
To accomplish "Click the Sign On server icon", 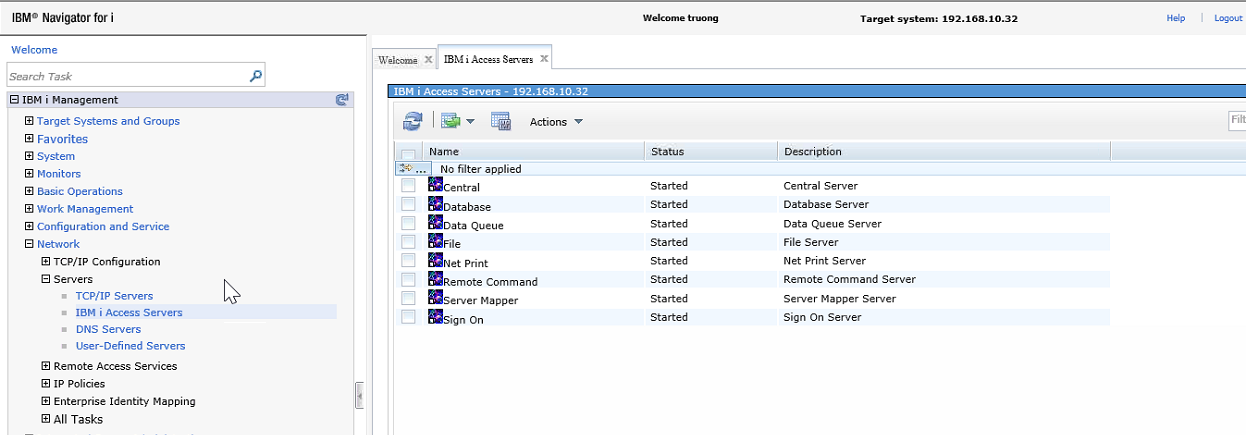I will [x=435, y=317].
